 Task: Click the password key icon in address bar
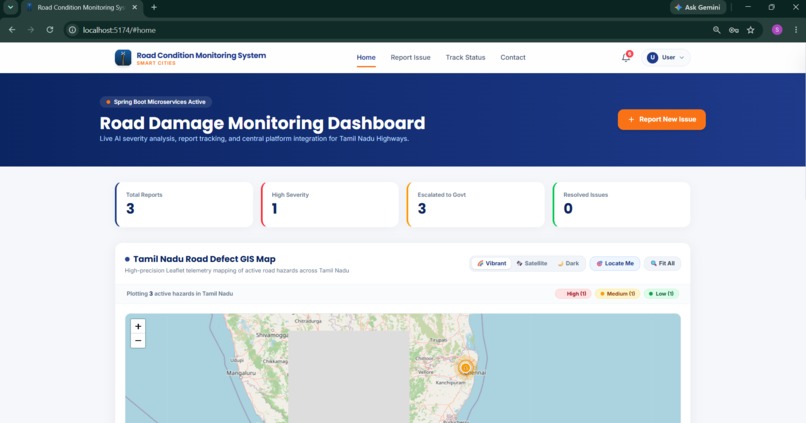pos(734,30)
